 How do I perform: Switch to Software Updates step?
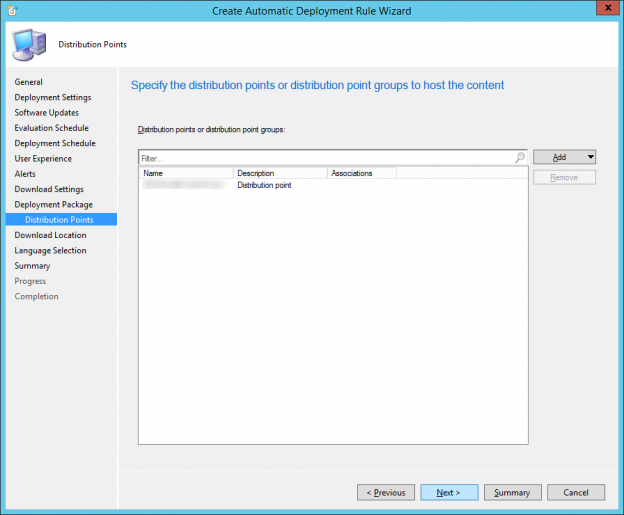(47, 113)
